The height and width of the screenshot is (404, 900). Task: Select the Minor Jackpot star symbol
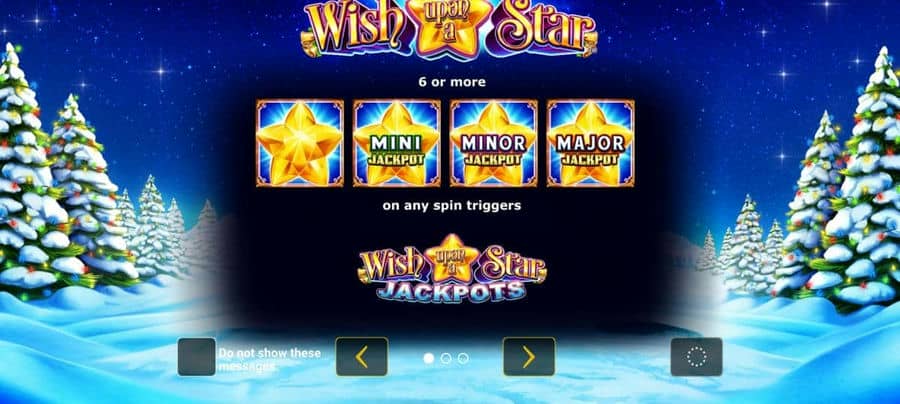[x=494, y=143]
